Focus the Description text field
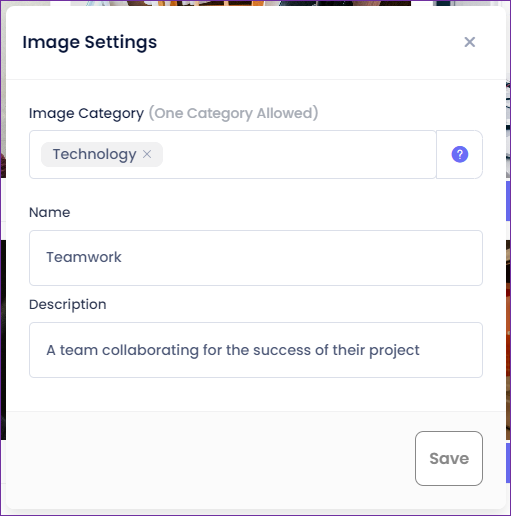 pyautogui.click(x=256, y=350)
